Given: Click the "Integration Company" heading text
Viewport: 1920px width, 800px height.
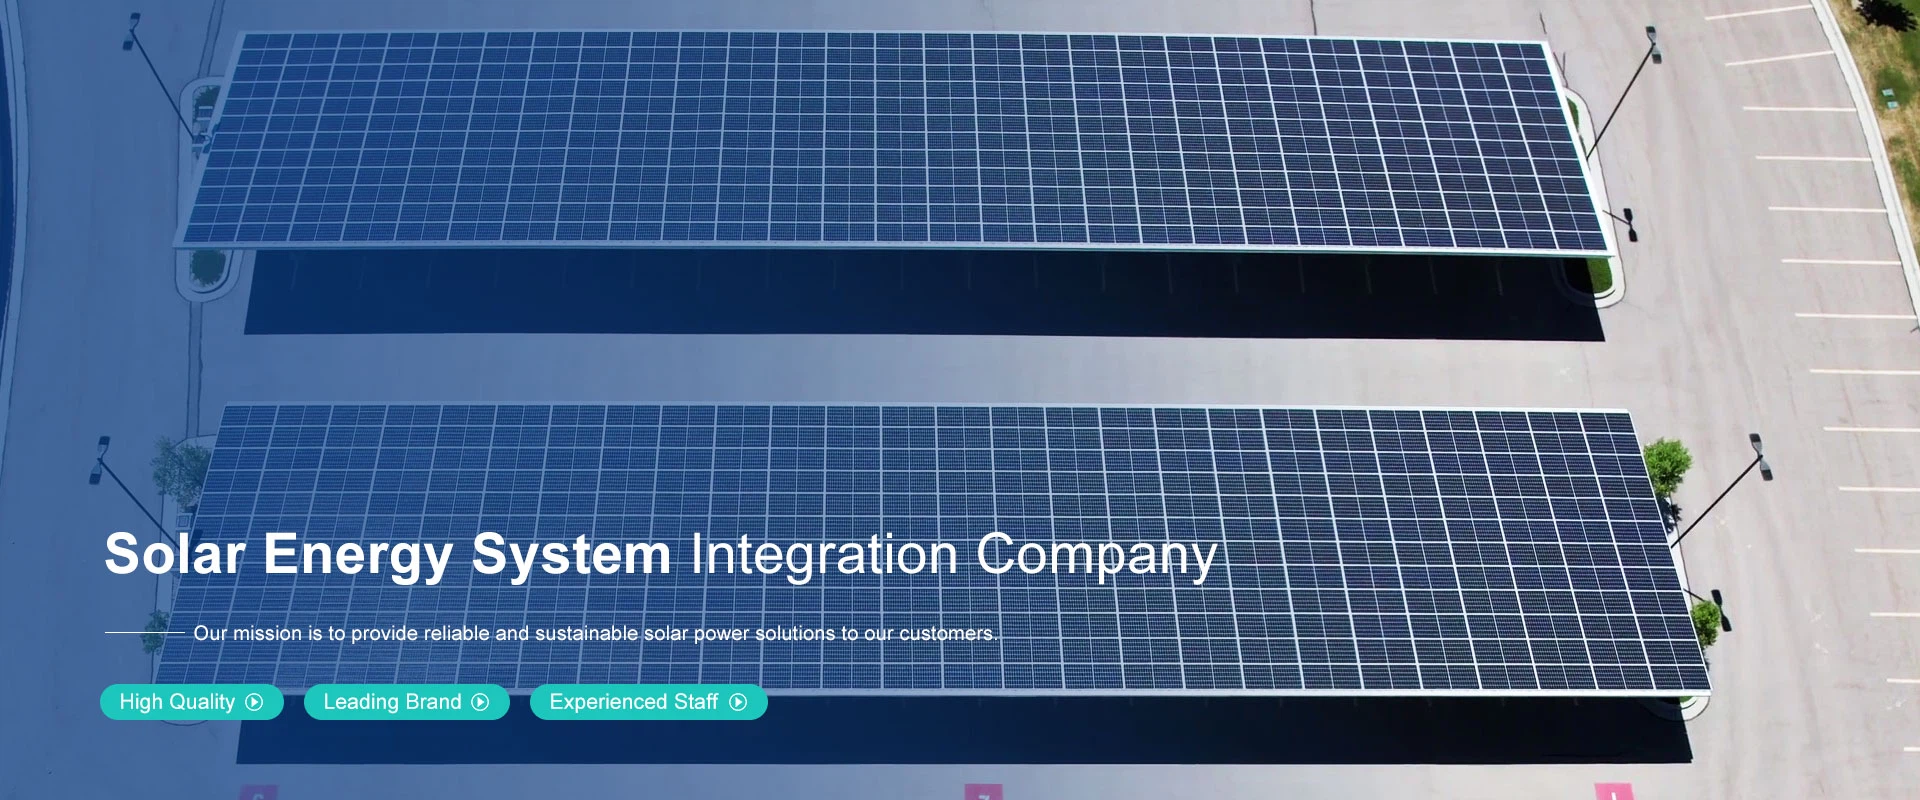Looking at the screenshot, I should (x=953, y=555).
